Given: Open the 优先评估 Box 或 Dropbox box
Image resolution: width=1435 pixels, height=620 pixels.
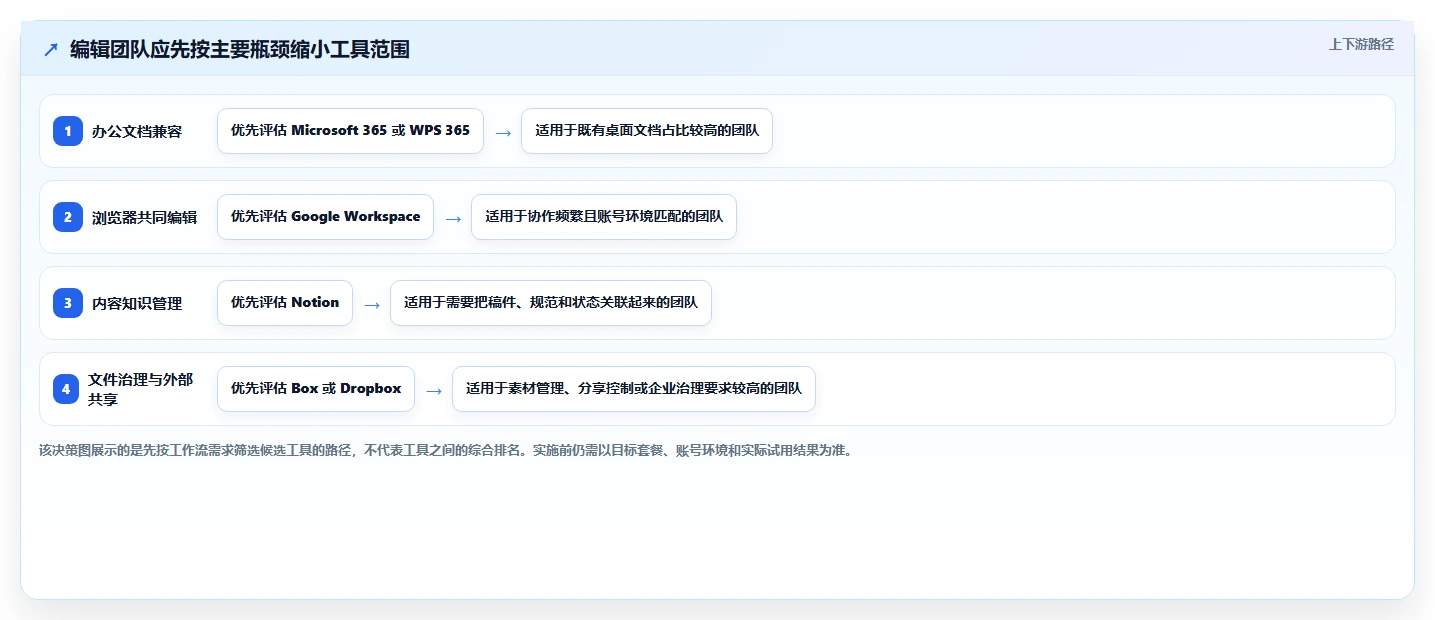Looking at the screenshot, I should 316,389.
